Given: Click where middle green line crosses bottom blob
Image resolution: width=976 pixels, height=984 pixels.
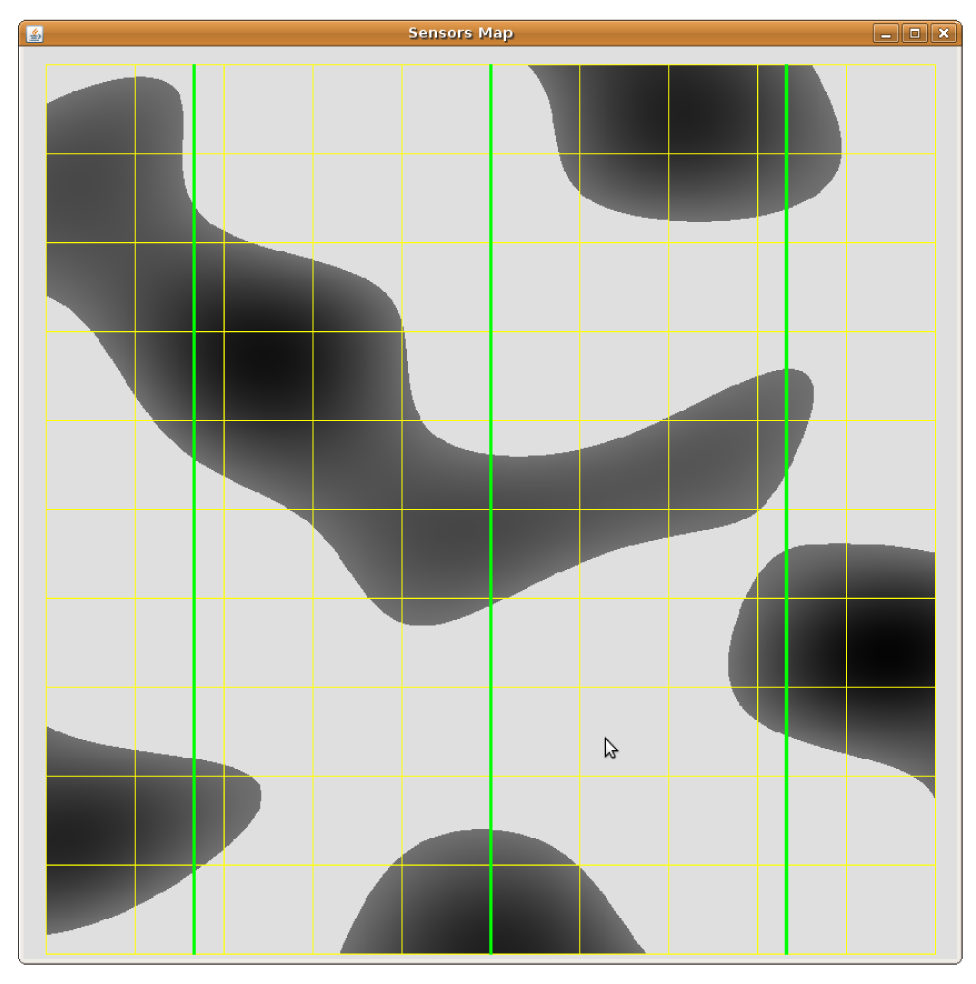Looking at the screenshot, I should click(x=491, y=890).
